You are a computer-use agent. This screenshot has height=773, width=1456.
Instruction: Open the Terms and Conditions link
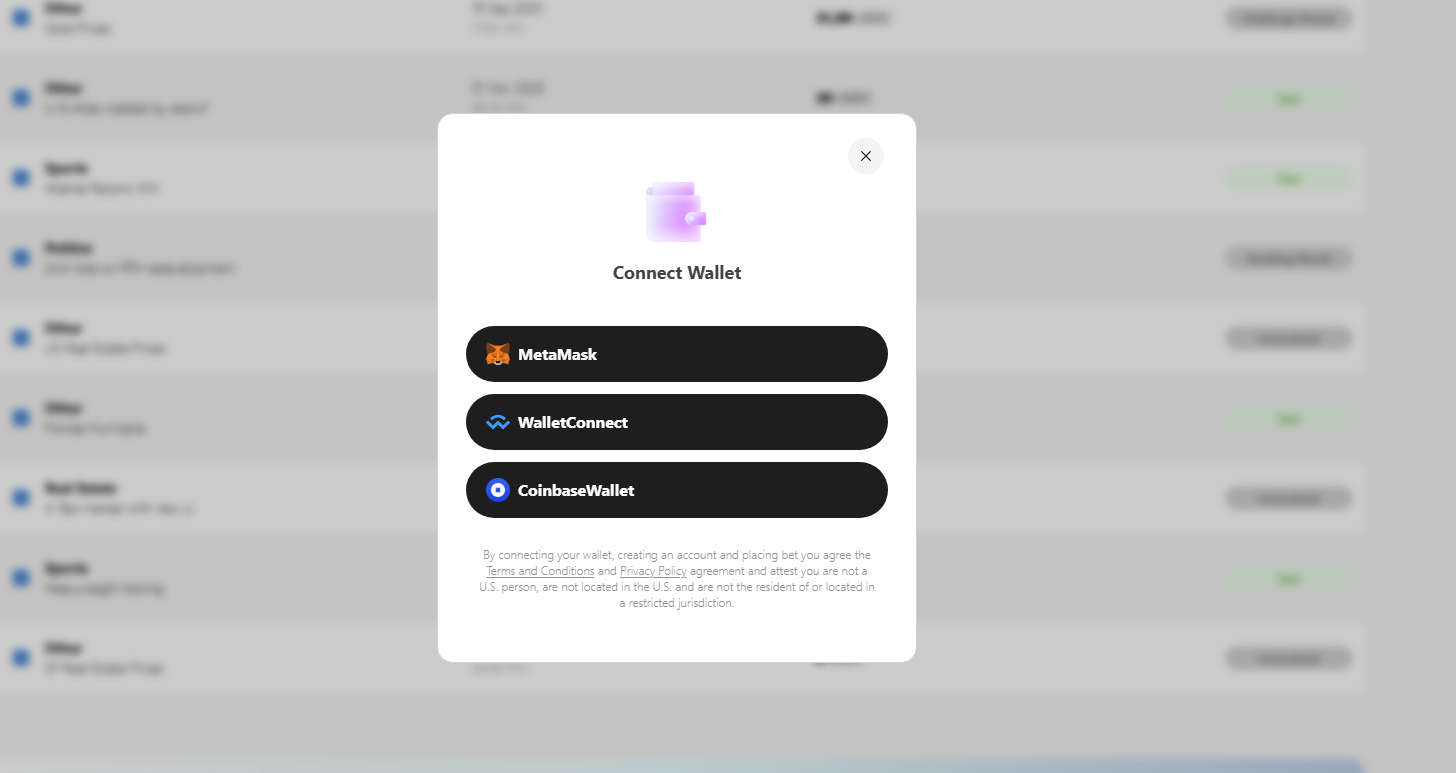tap(540, 571)
